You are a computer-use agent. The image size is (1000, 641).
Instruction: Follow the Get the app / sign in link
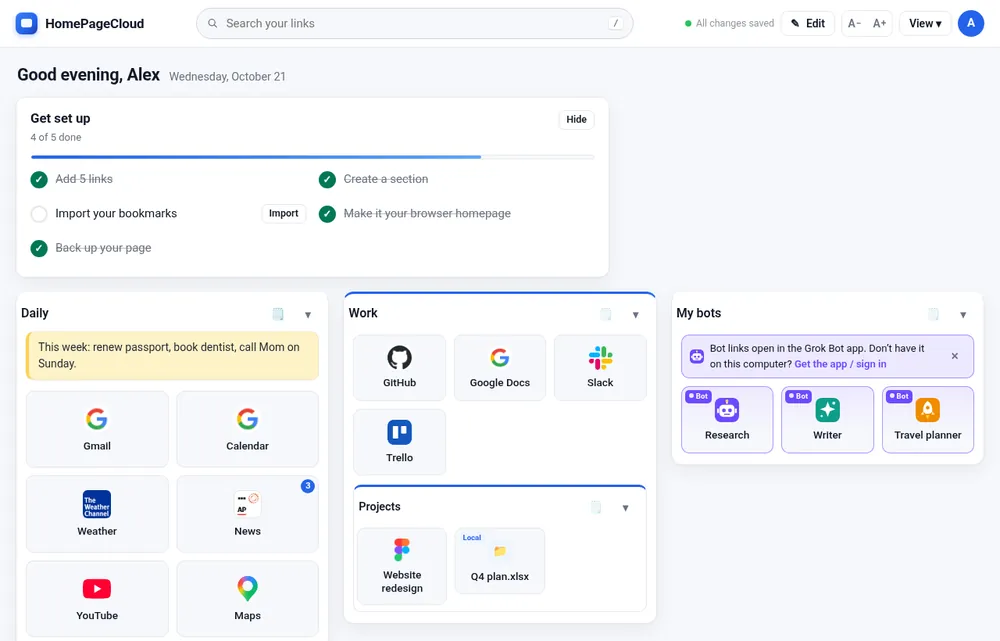(840, 364)
